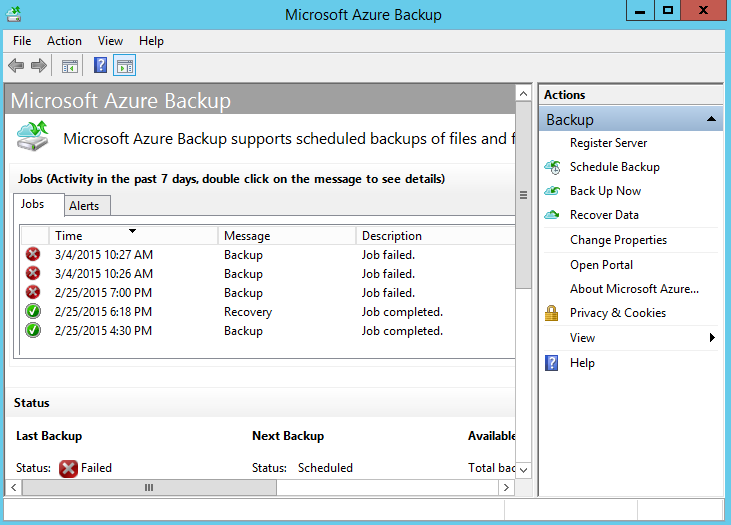Viewport: 731px width, 525px height.
Task: Expand the View submenu arrow in Actions
Action: 712,338
